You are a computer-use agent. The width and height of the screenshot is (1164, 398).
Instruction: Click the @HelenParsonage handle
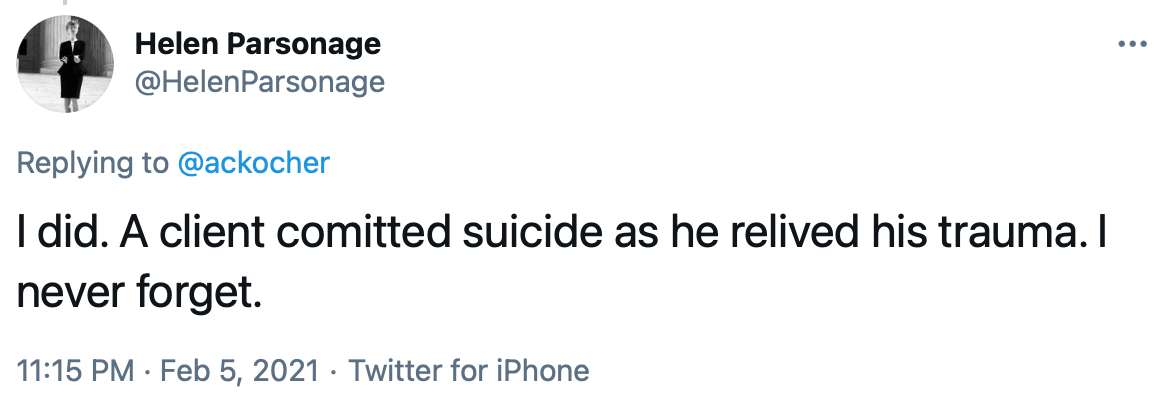[x=260, y=82]
